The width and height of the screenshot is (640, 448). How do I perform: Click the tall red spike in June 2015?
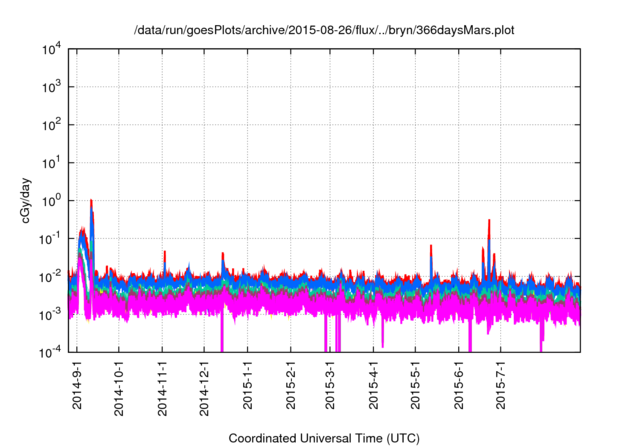(489, 222)
